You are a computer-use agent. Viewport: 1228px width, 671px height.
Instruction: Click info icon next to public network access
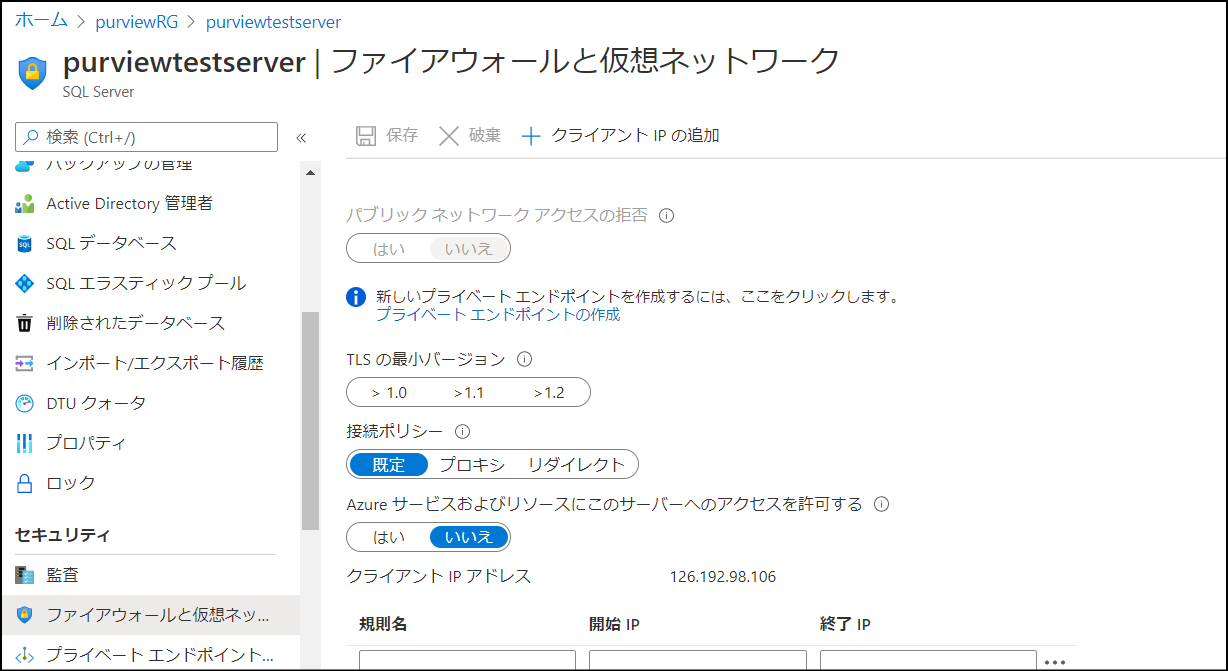click(x=667, y=215)
